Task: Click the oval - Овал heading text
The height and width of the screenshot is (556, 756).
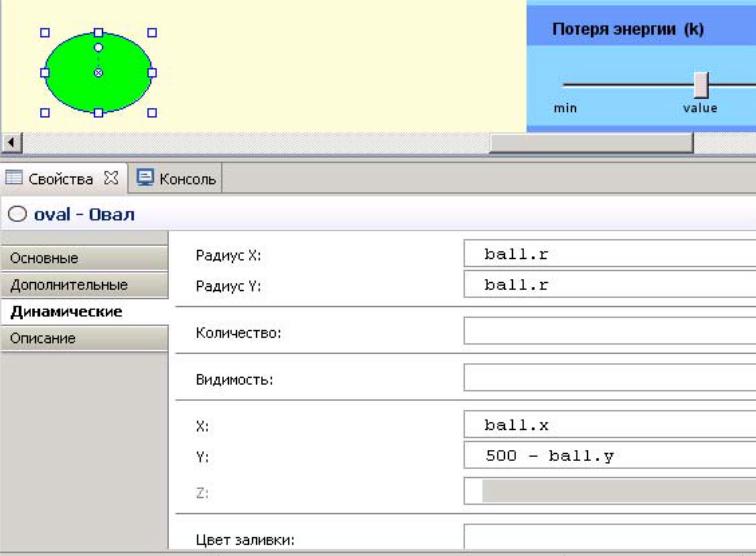Action: (84, 214)
